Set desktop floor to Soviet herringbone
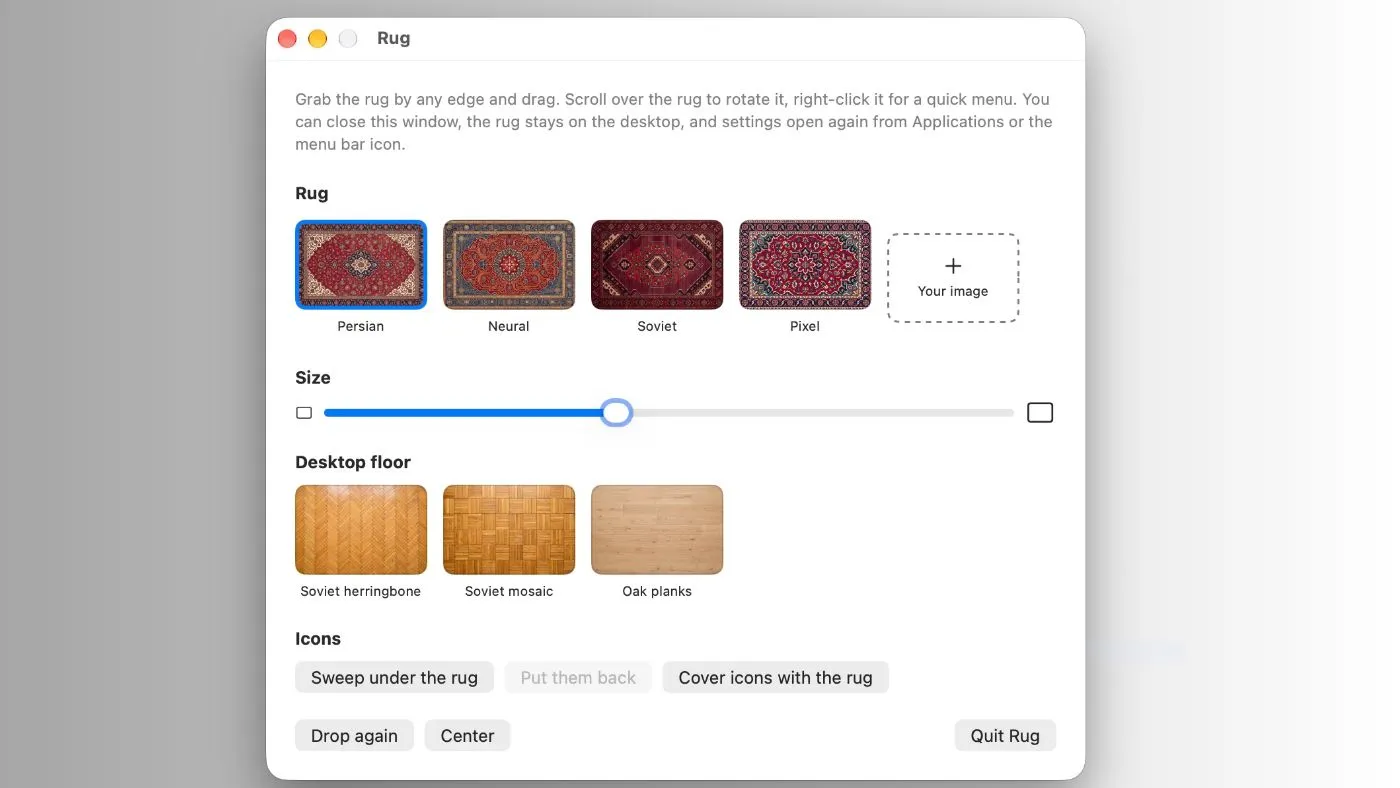 pos(361,530)
